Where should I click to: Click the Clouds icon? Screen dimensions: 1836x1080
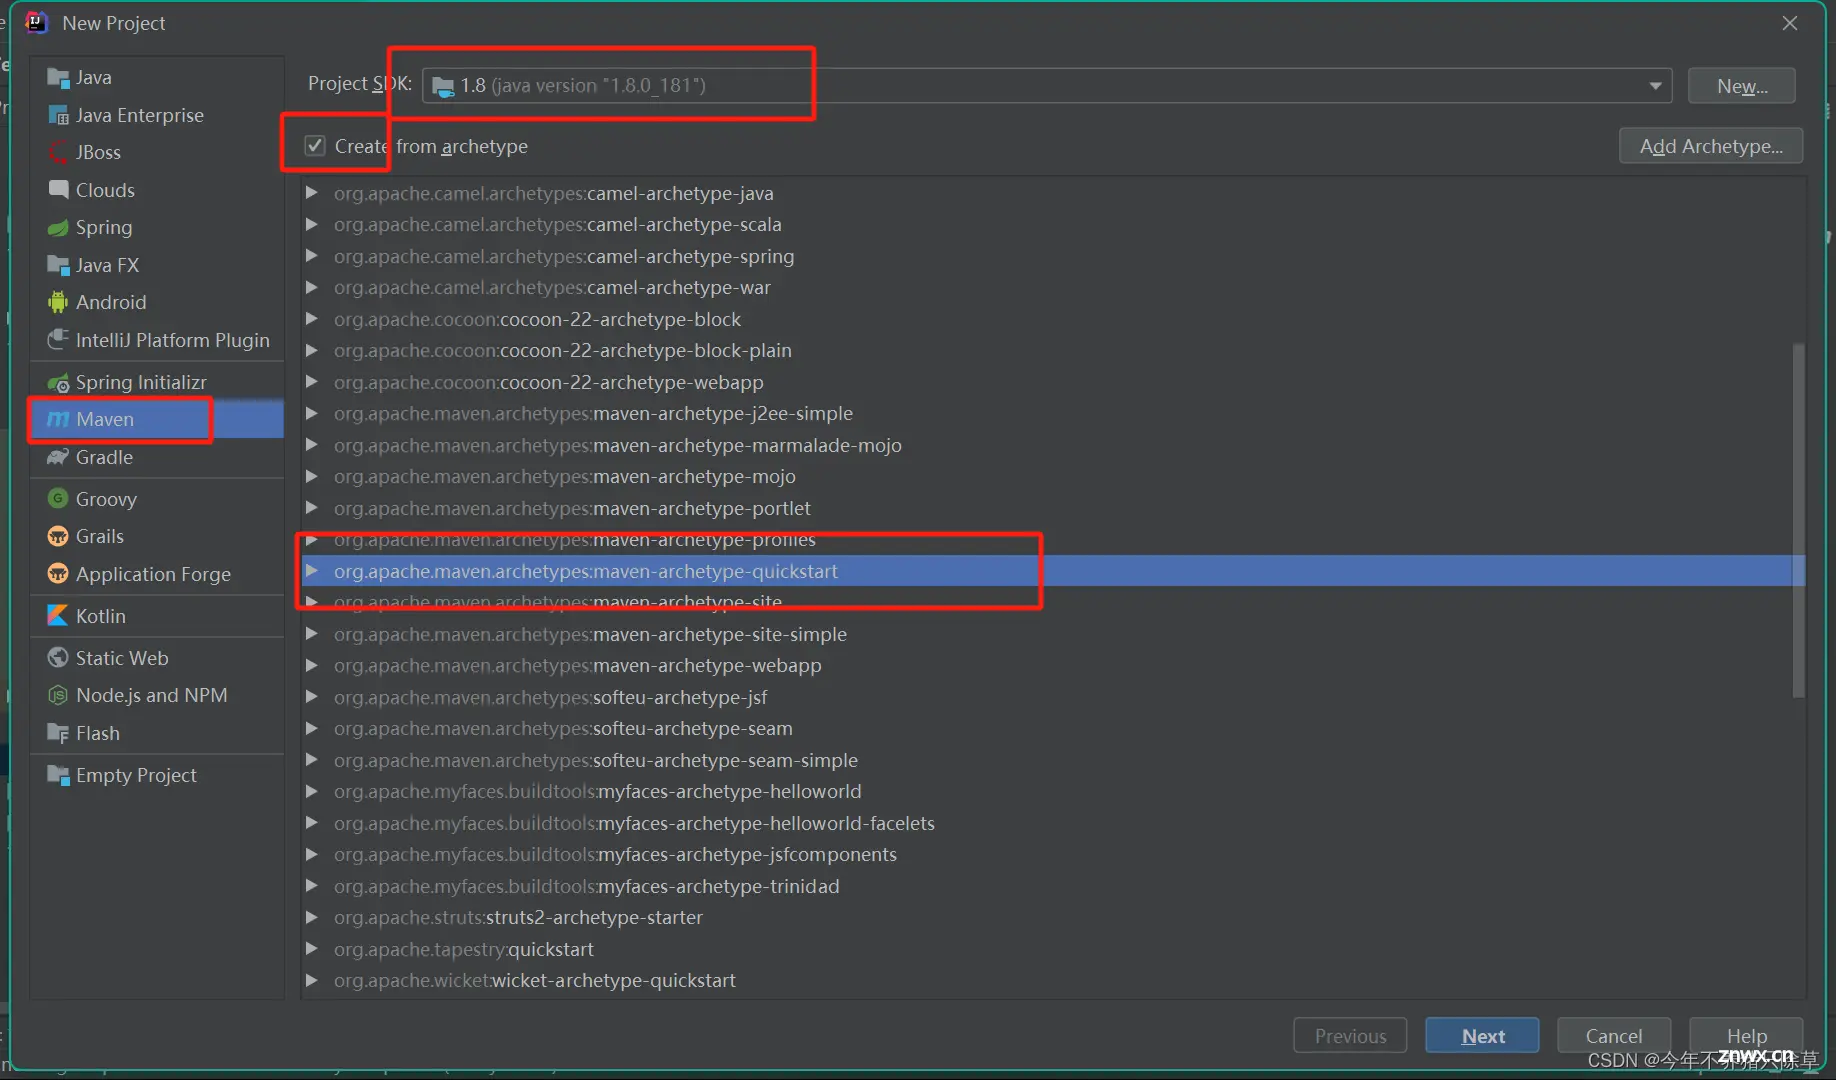(x=58, y=190)
